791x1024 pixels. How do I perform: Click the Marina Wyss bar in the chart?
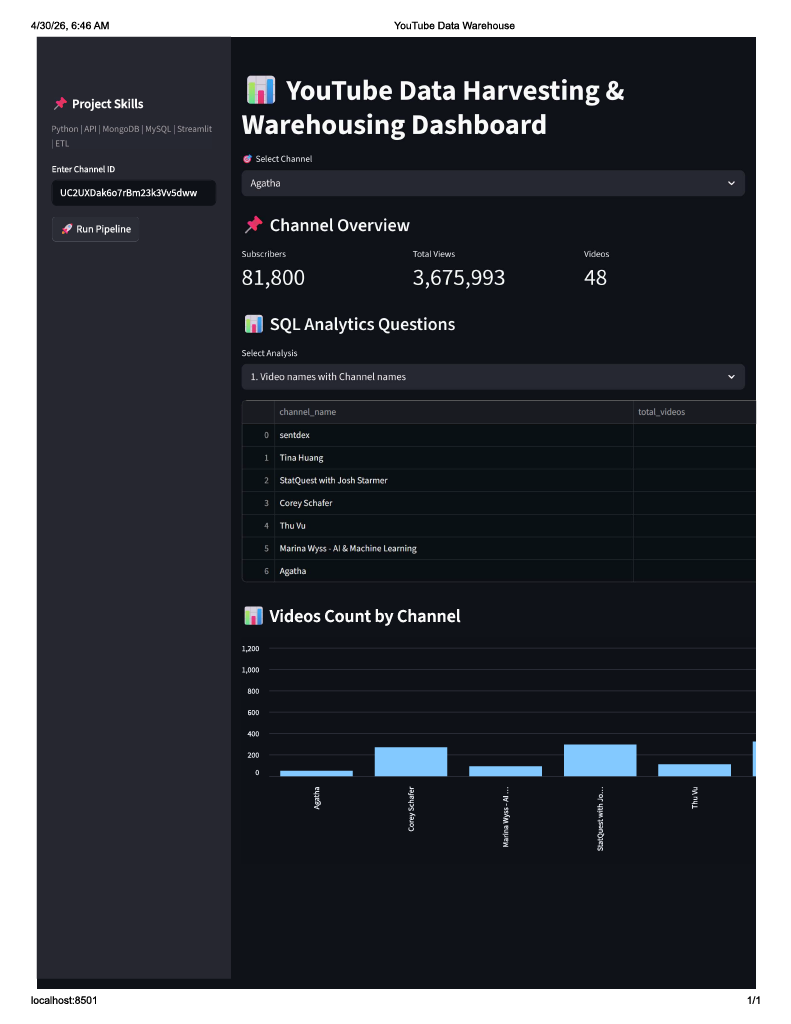click(x=506, y=771)
